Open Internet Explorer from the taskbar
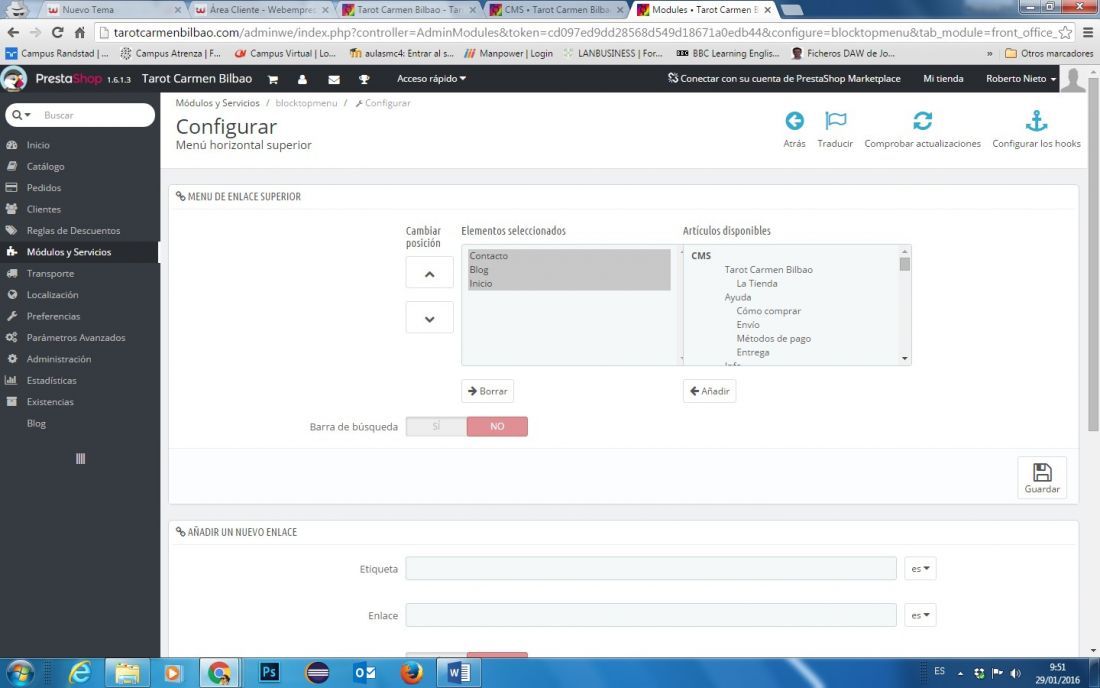Image resolution: width=1100 pixels, height=688 pixels. (80, 673)
